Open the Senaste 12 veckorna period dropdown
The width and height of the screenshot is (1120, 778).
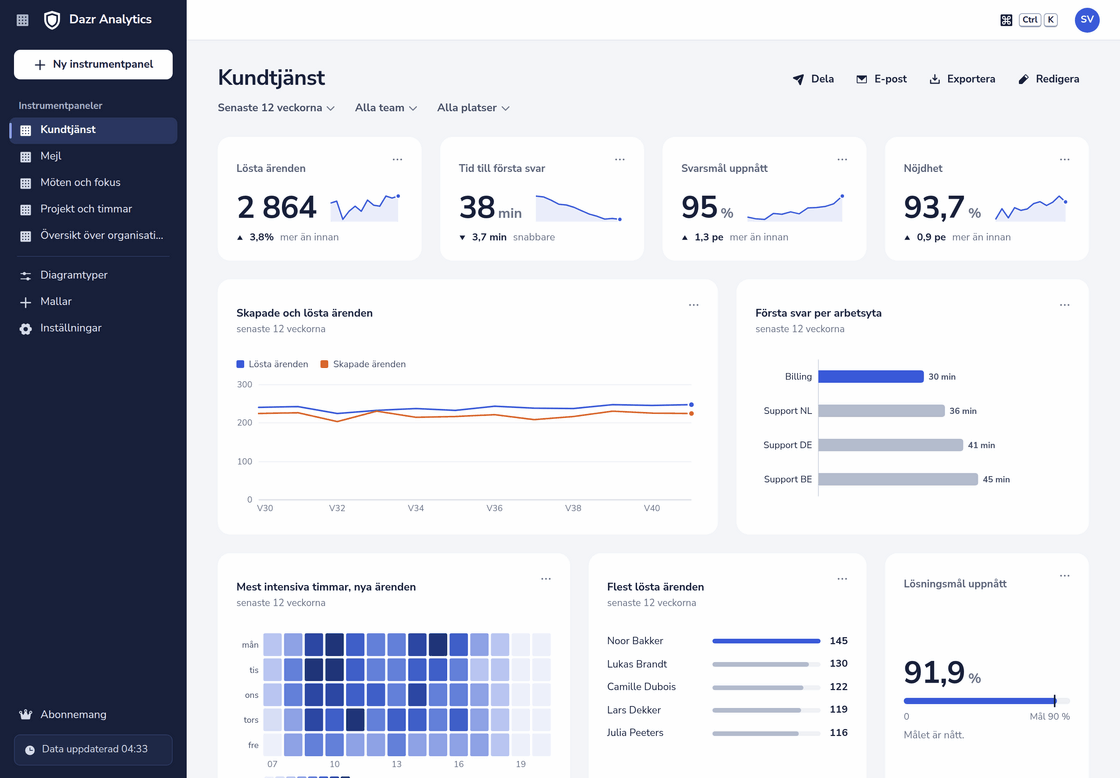276,108
